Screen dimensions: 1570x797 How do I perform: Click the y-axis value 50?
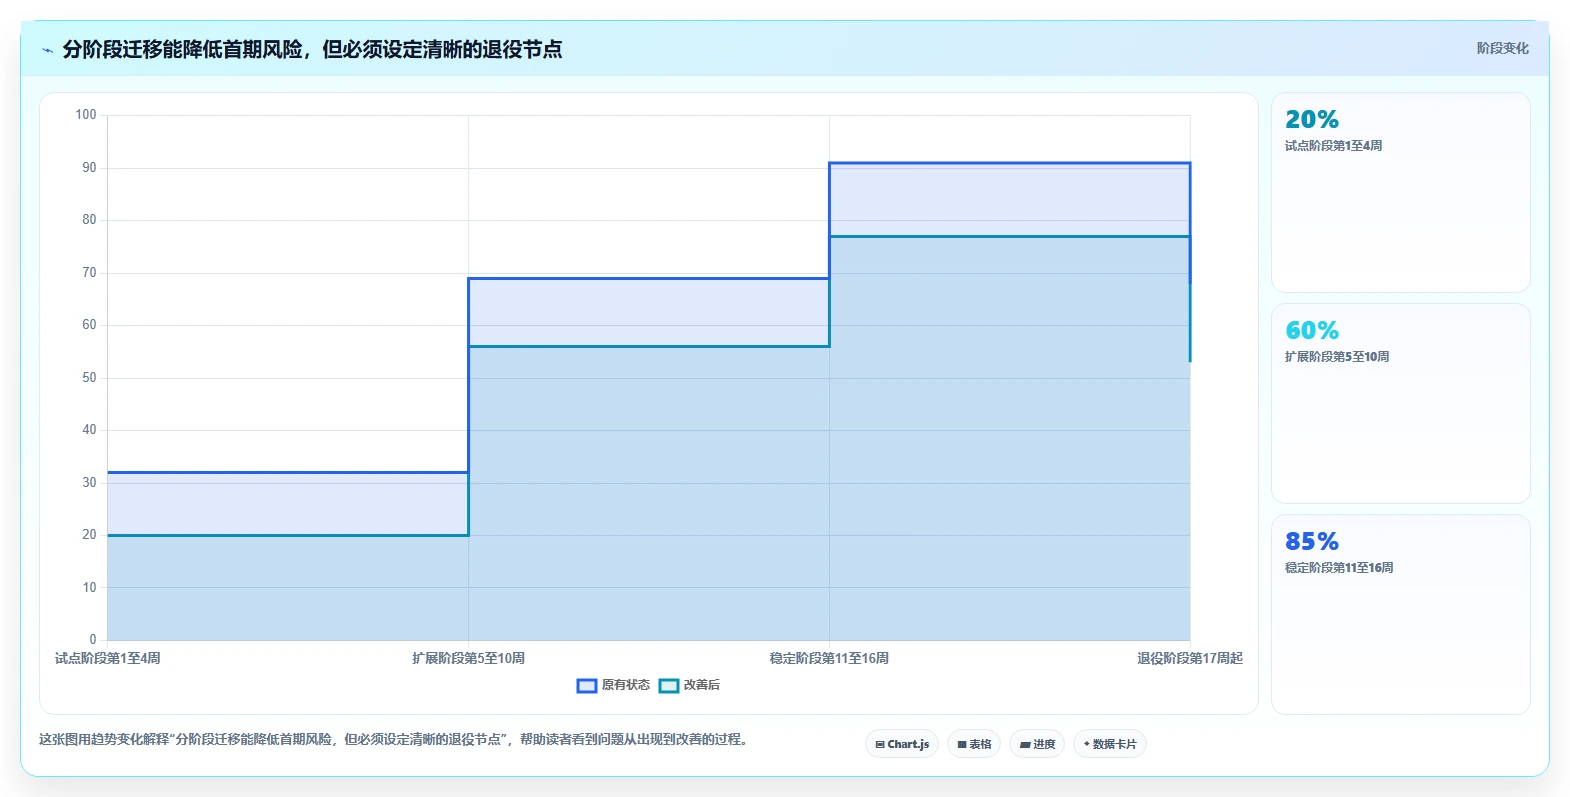click(89, 378)
